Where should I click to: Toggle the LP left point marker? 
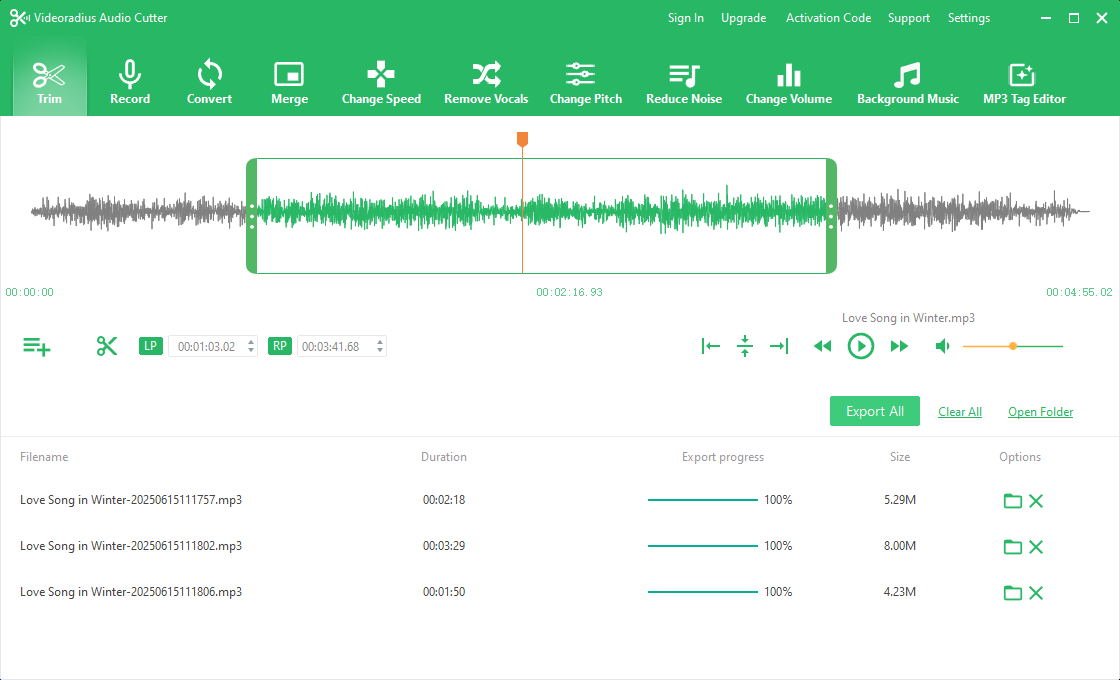(x=150, y=345)
